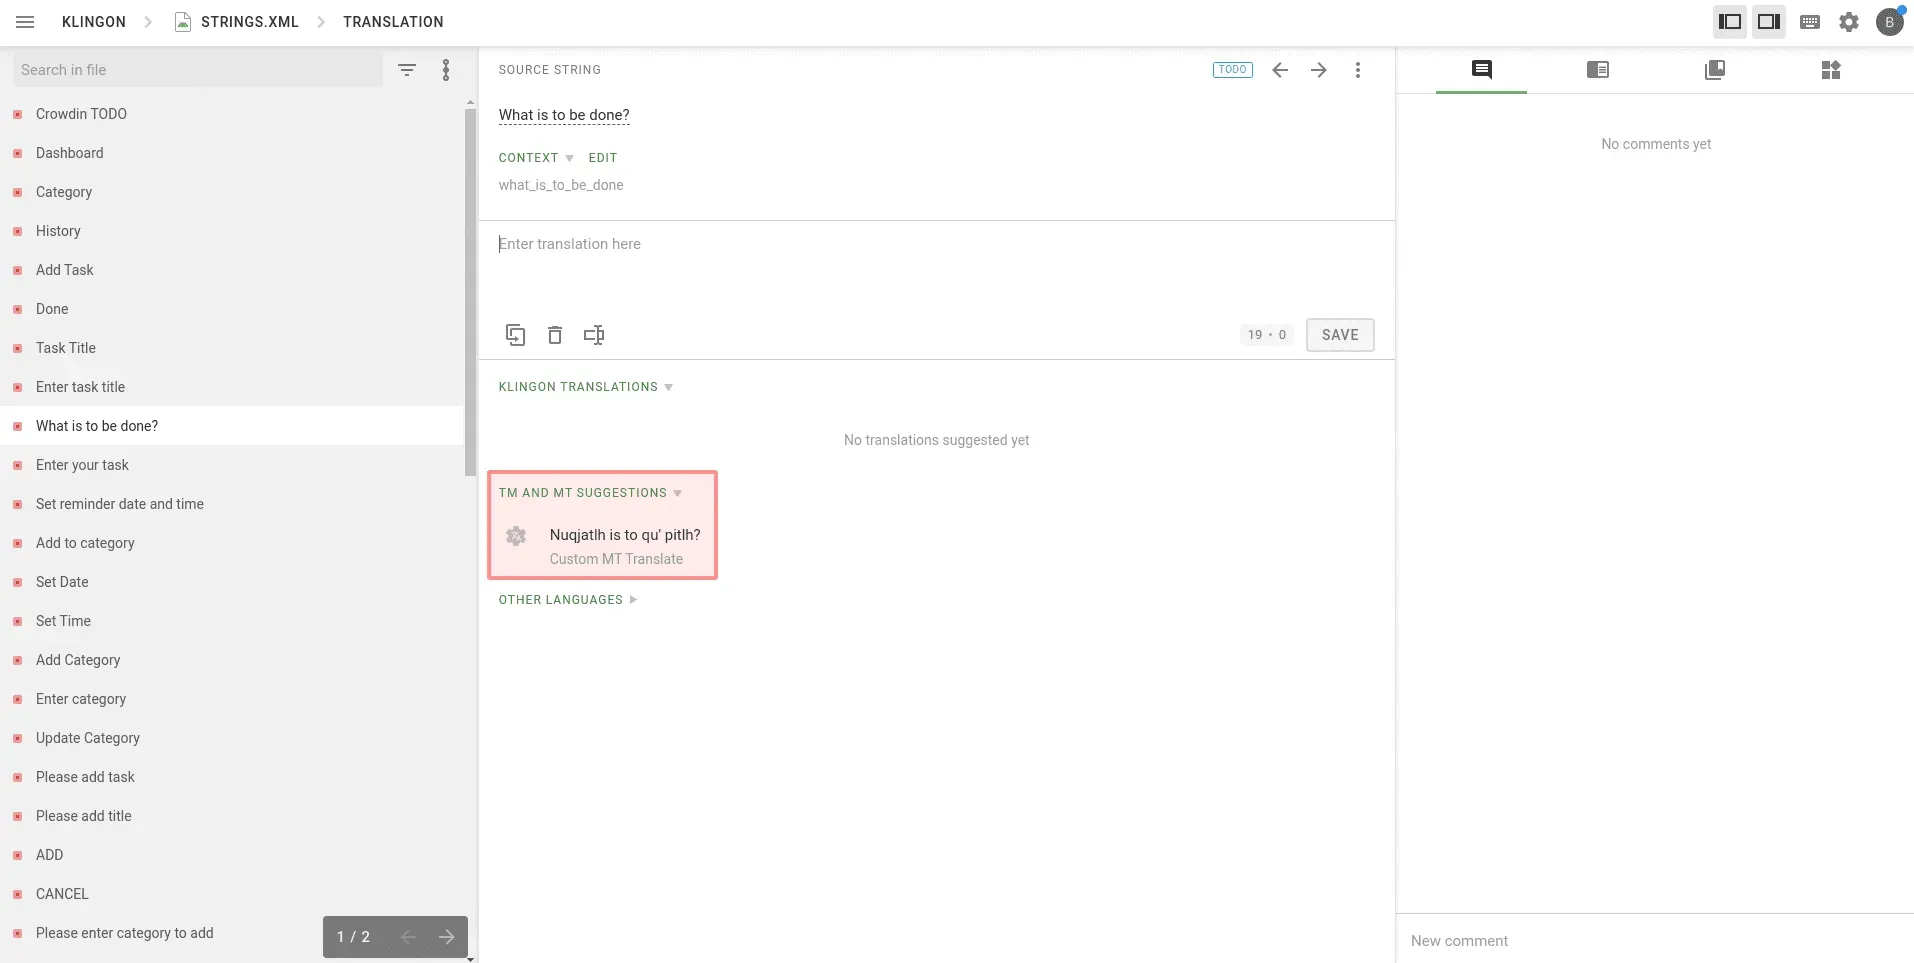Click the SAVE translation button
Screen dimensions: 1914x963
[1339, 334]
